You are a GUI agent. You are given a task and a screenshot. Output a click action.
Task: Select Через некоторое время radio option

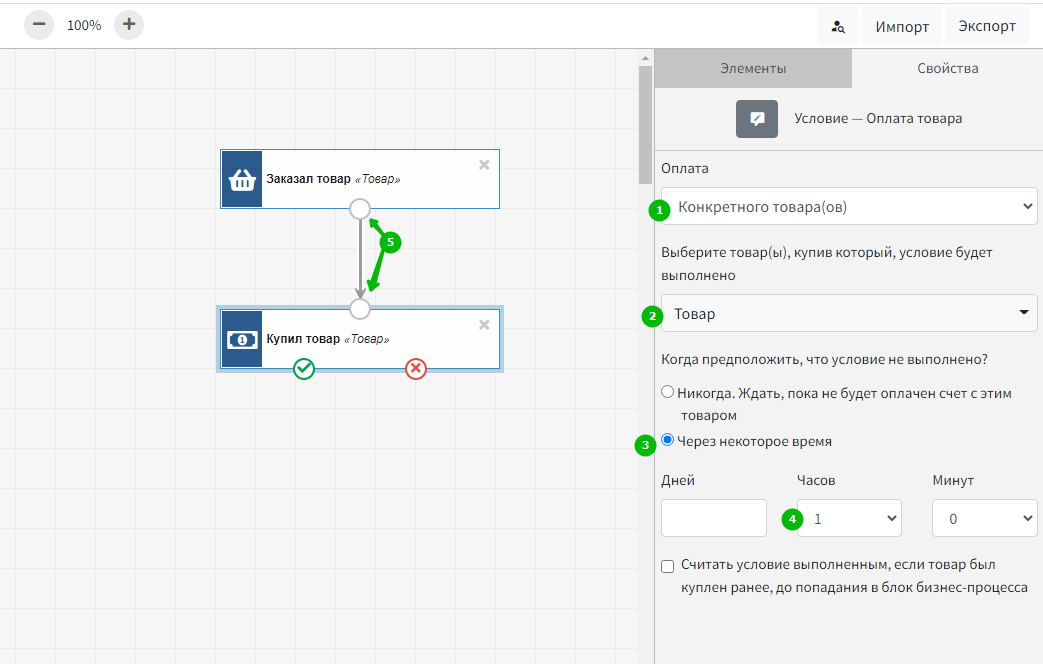(668, 440)
